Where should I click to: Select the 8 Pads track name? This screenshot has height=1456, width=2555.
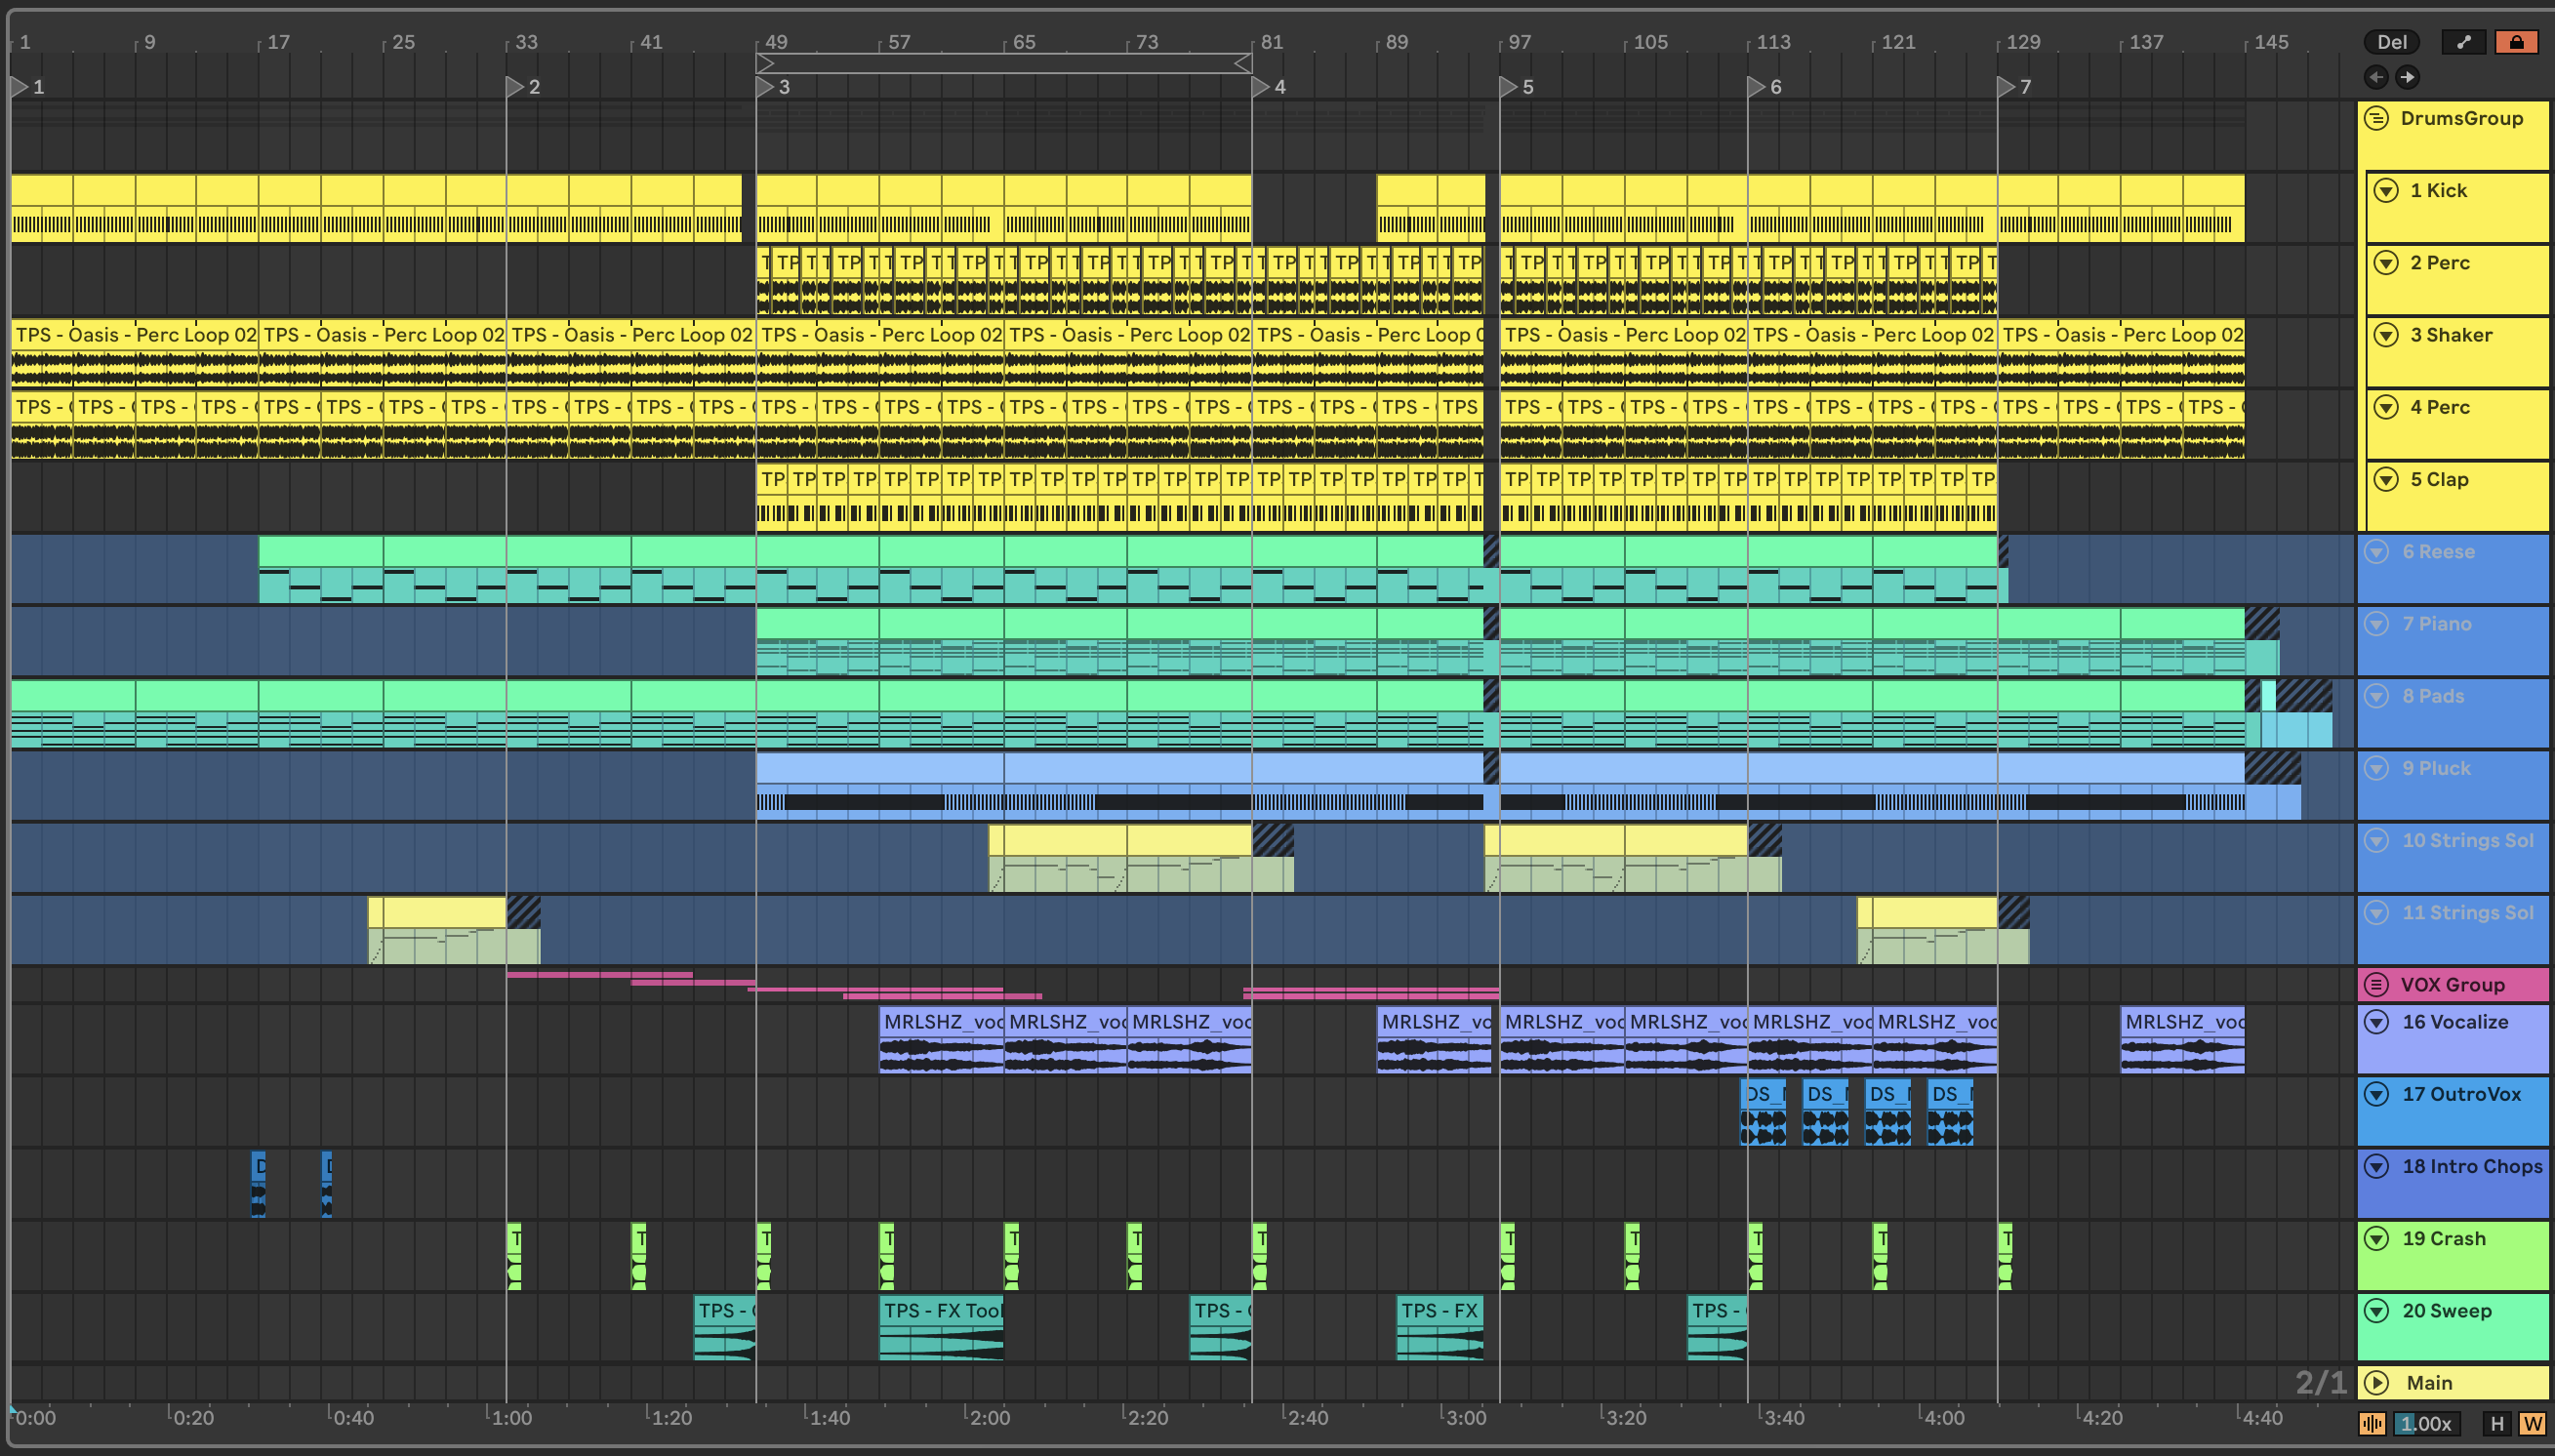click(x=2433, y=696)
